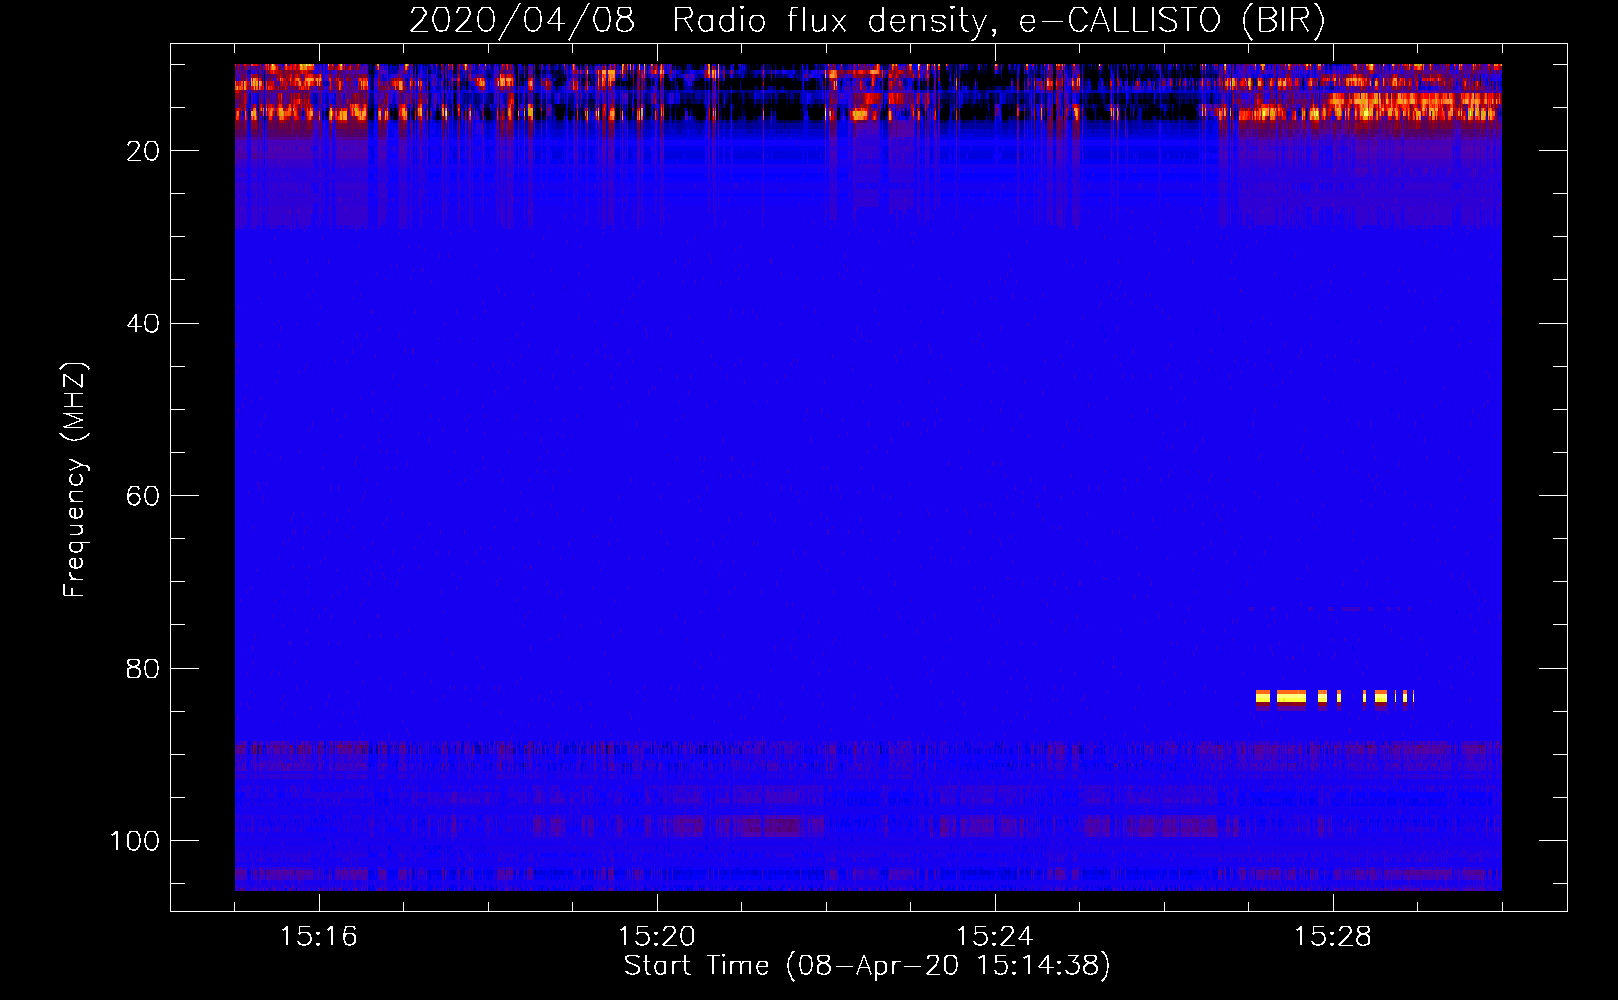The width and height of the screenshot is (1618, 1000).
Task: Select the frequency tick label '60'
Action: [x=143, y=496]
